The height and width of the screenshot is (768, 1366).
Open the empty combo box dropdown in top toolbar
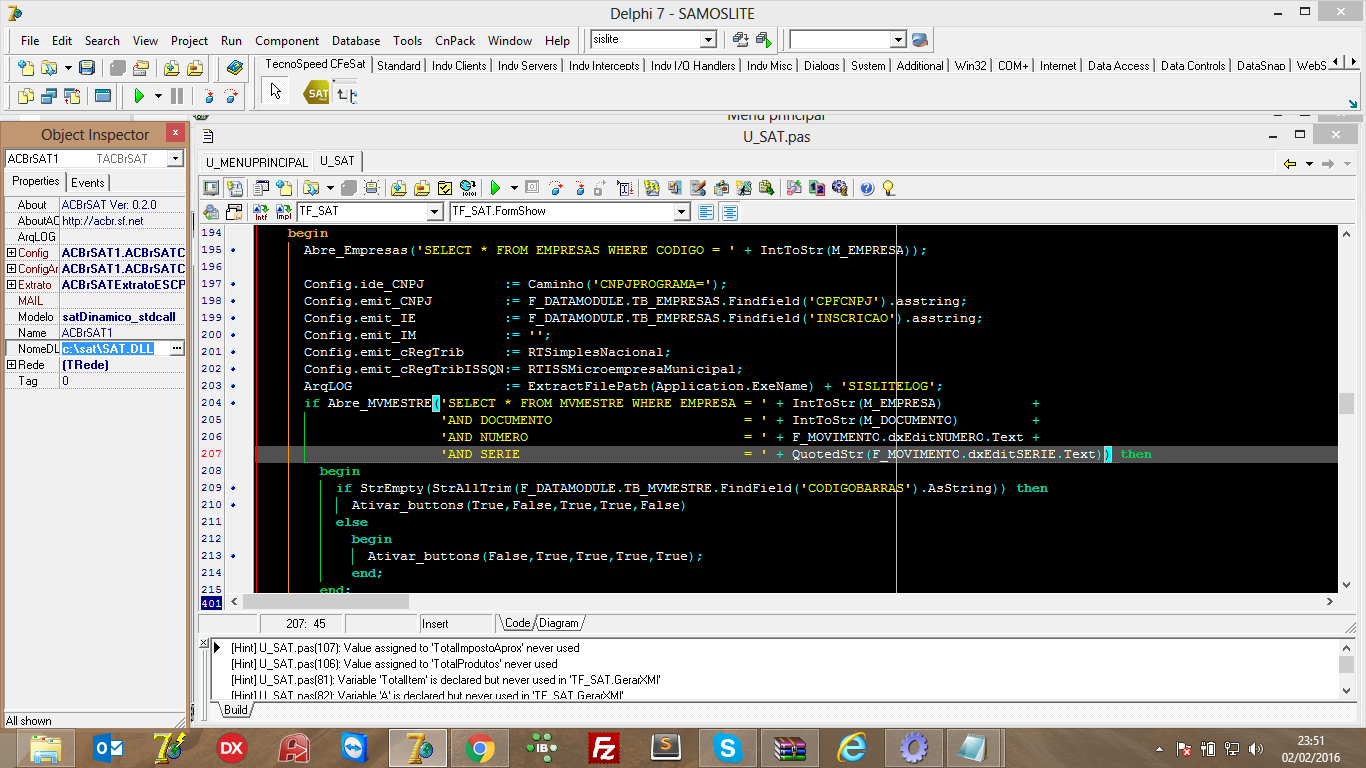point(897,40)
